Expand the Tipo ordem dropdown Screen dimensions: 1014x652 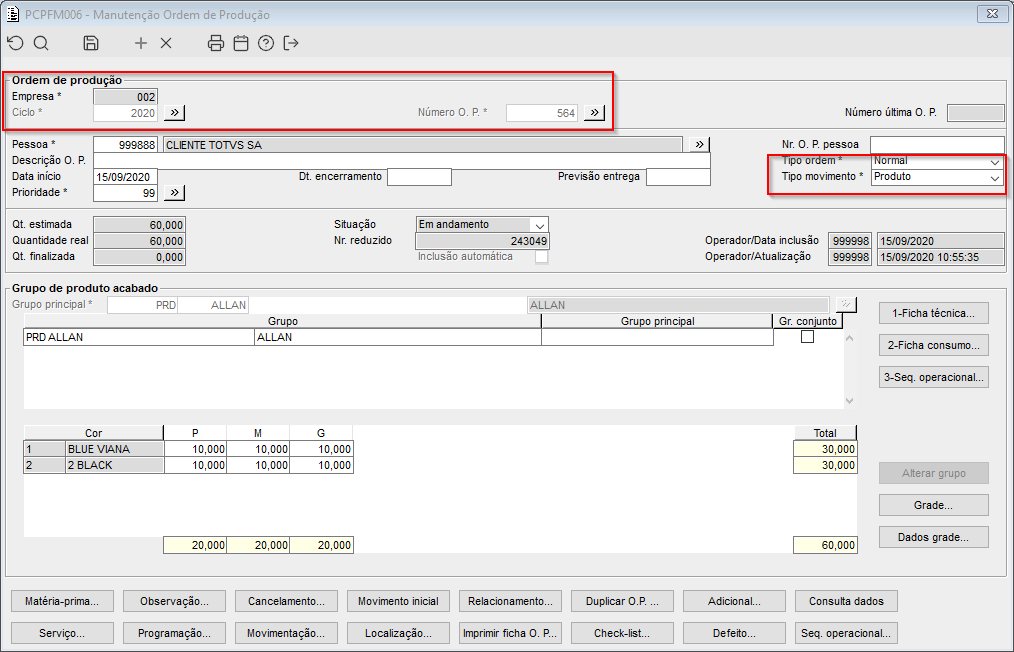pyautogui.click(x=995, y=162)
